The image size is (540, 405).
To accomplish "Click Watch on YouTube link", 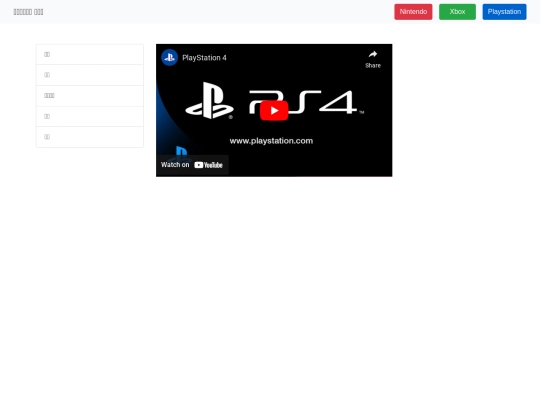I will click(192, 165).
